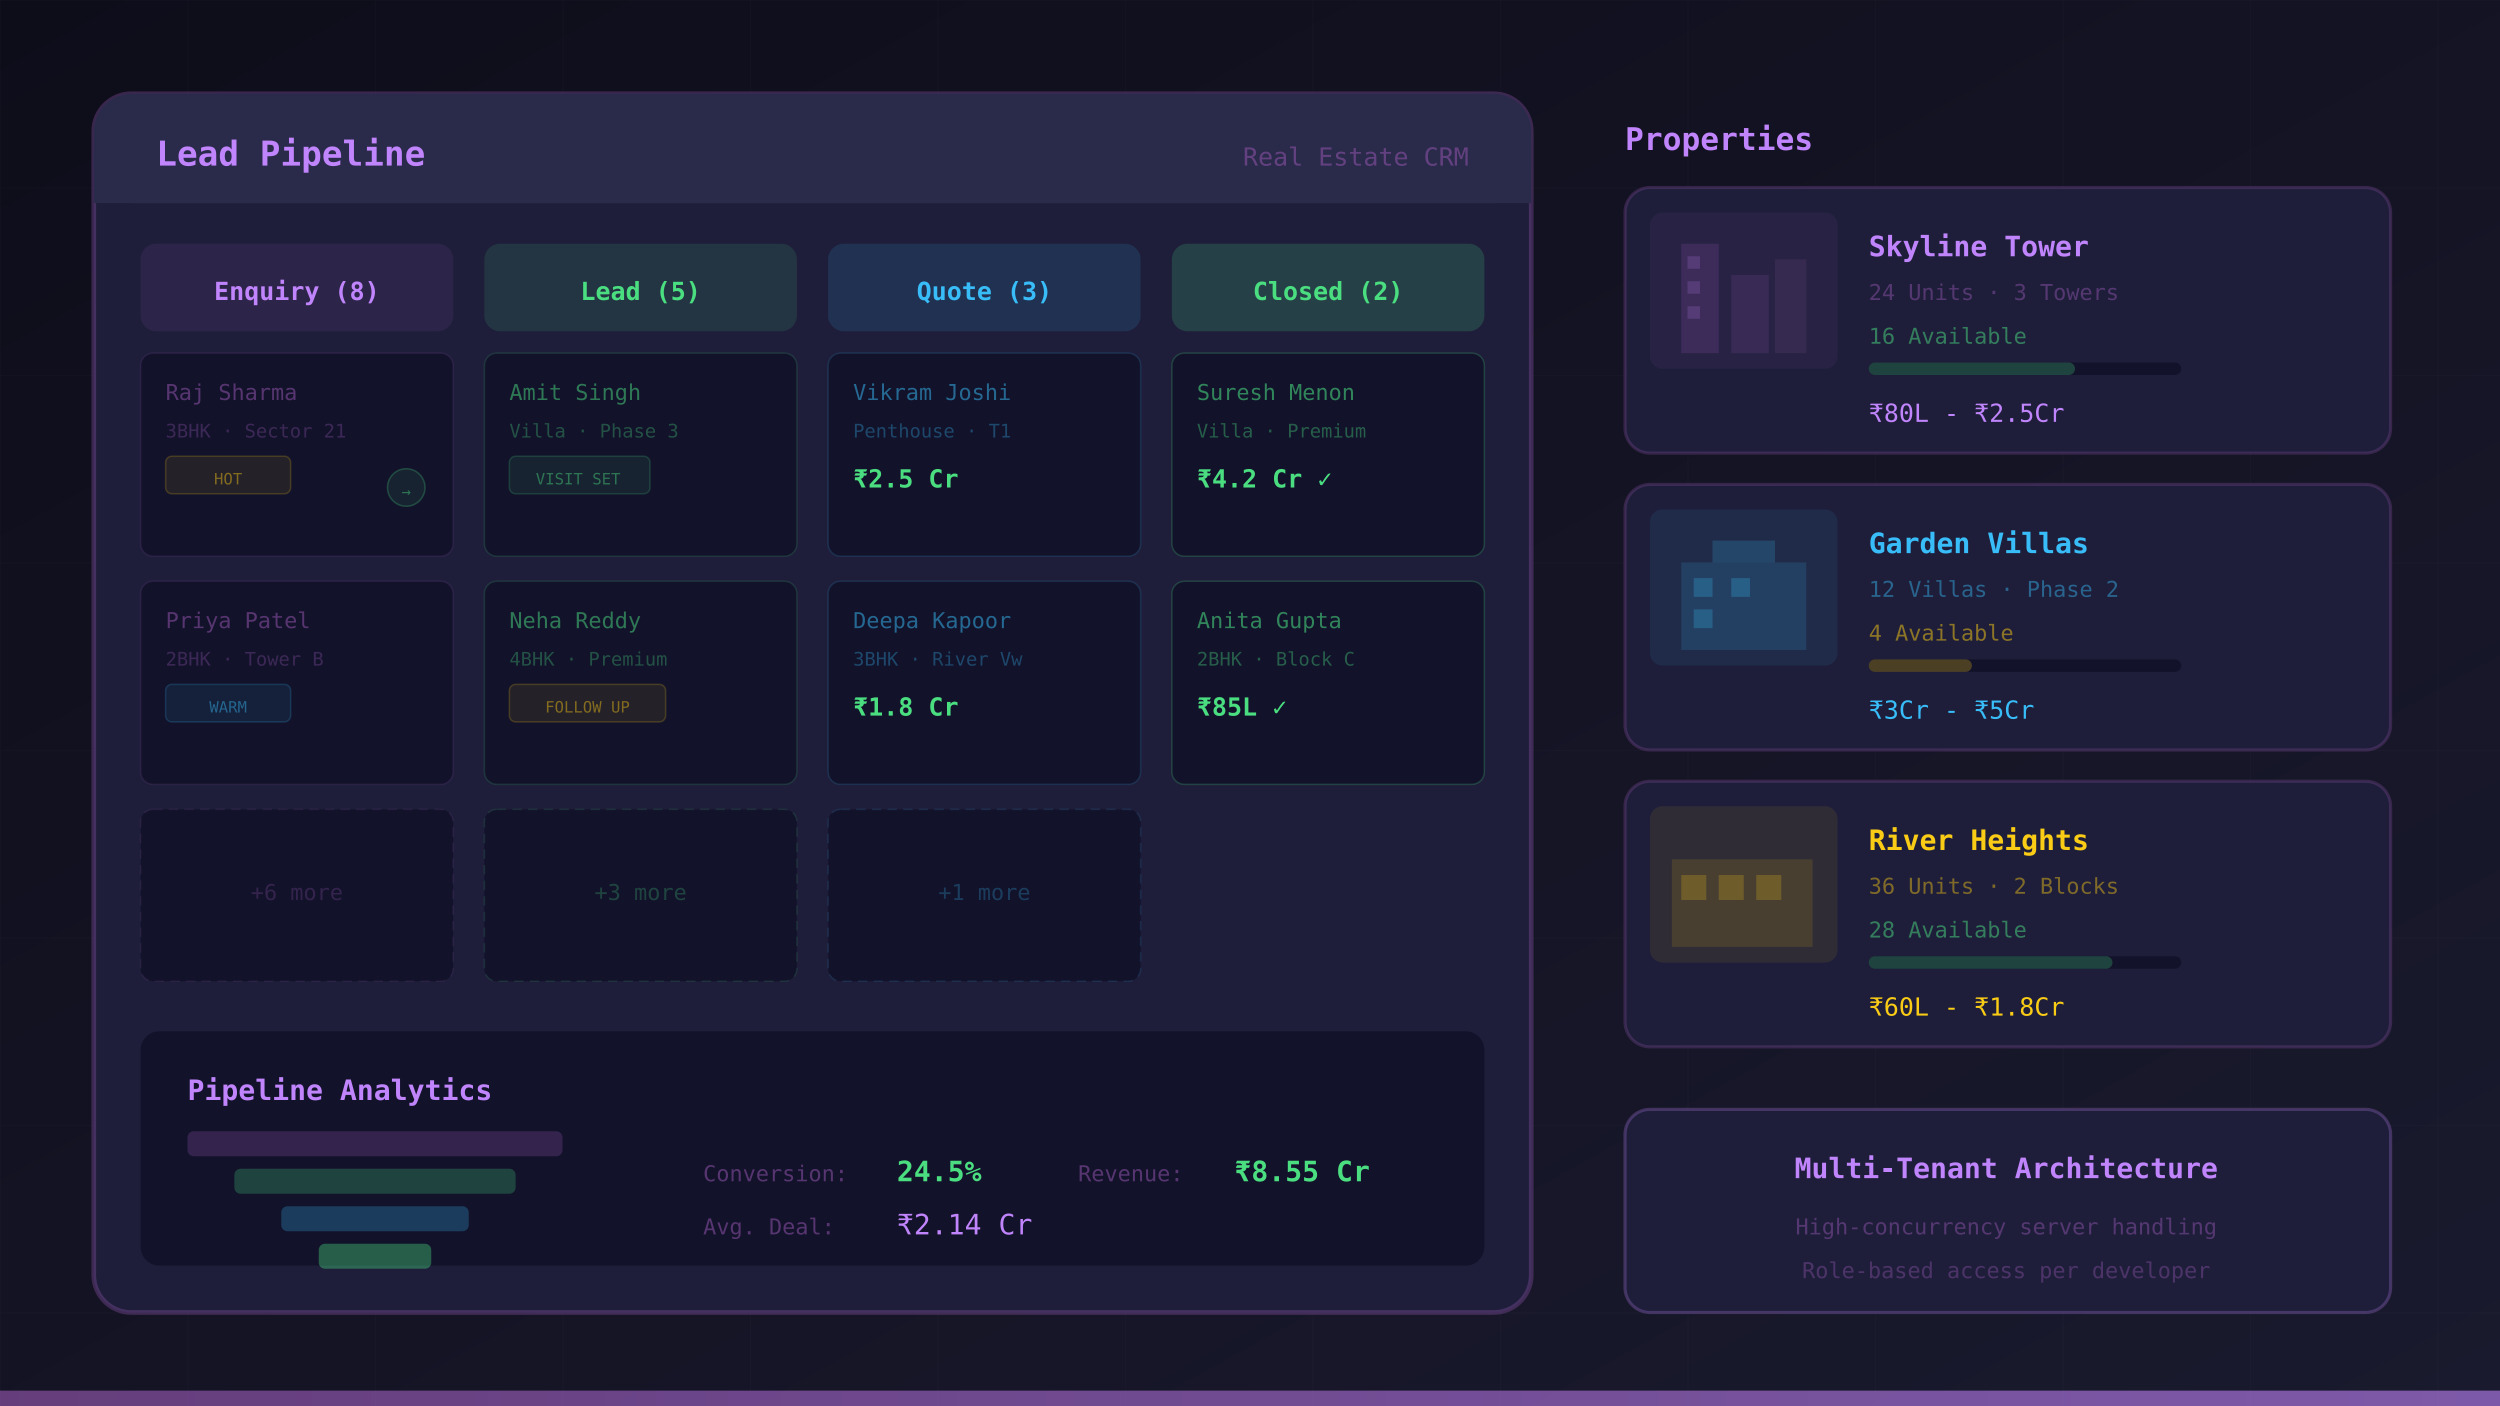This screenshot has height=1406, width=2500.
Task: Select the Closed (2) column tab
Action: 1328,288
